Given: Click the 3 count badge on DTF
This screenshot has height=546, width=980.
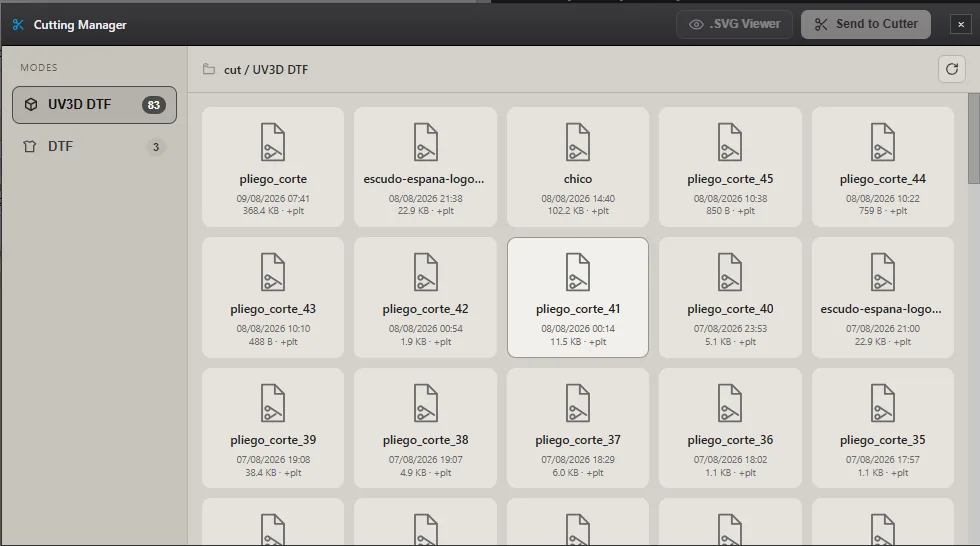Looking at the screenshot, I should 156,147.
